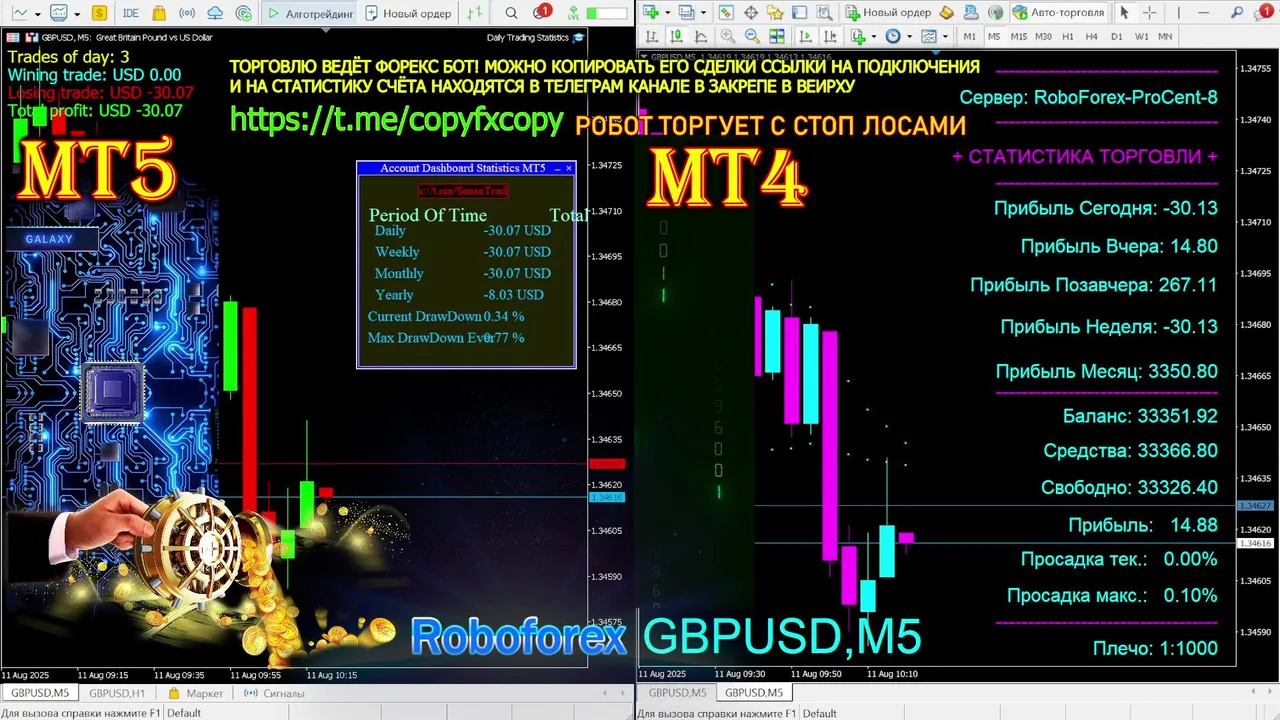Open the IDE MetaEditor button in MT5
This screenshot has width=1280, height=720.
(x=131, y=13)
